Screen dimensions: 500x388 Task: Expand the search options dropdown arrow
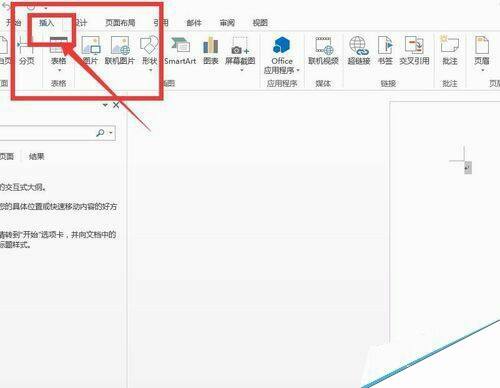(x=111, y=133)
